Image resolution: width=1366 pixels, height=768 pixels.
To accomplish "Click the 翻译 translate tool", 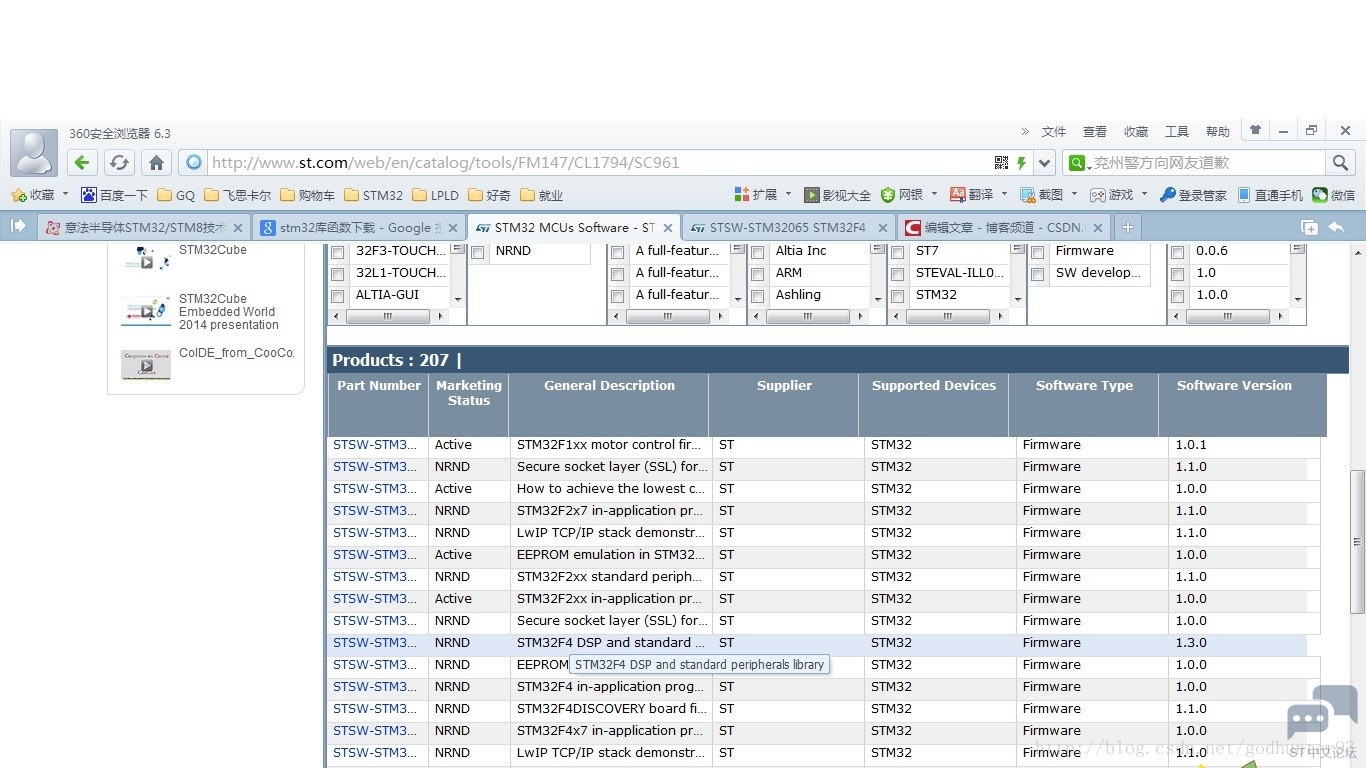I will tap(971, 195).
